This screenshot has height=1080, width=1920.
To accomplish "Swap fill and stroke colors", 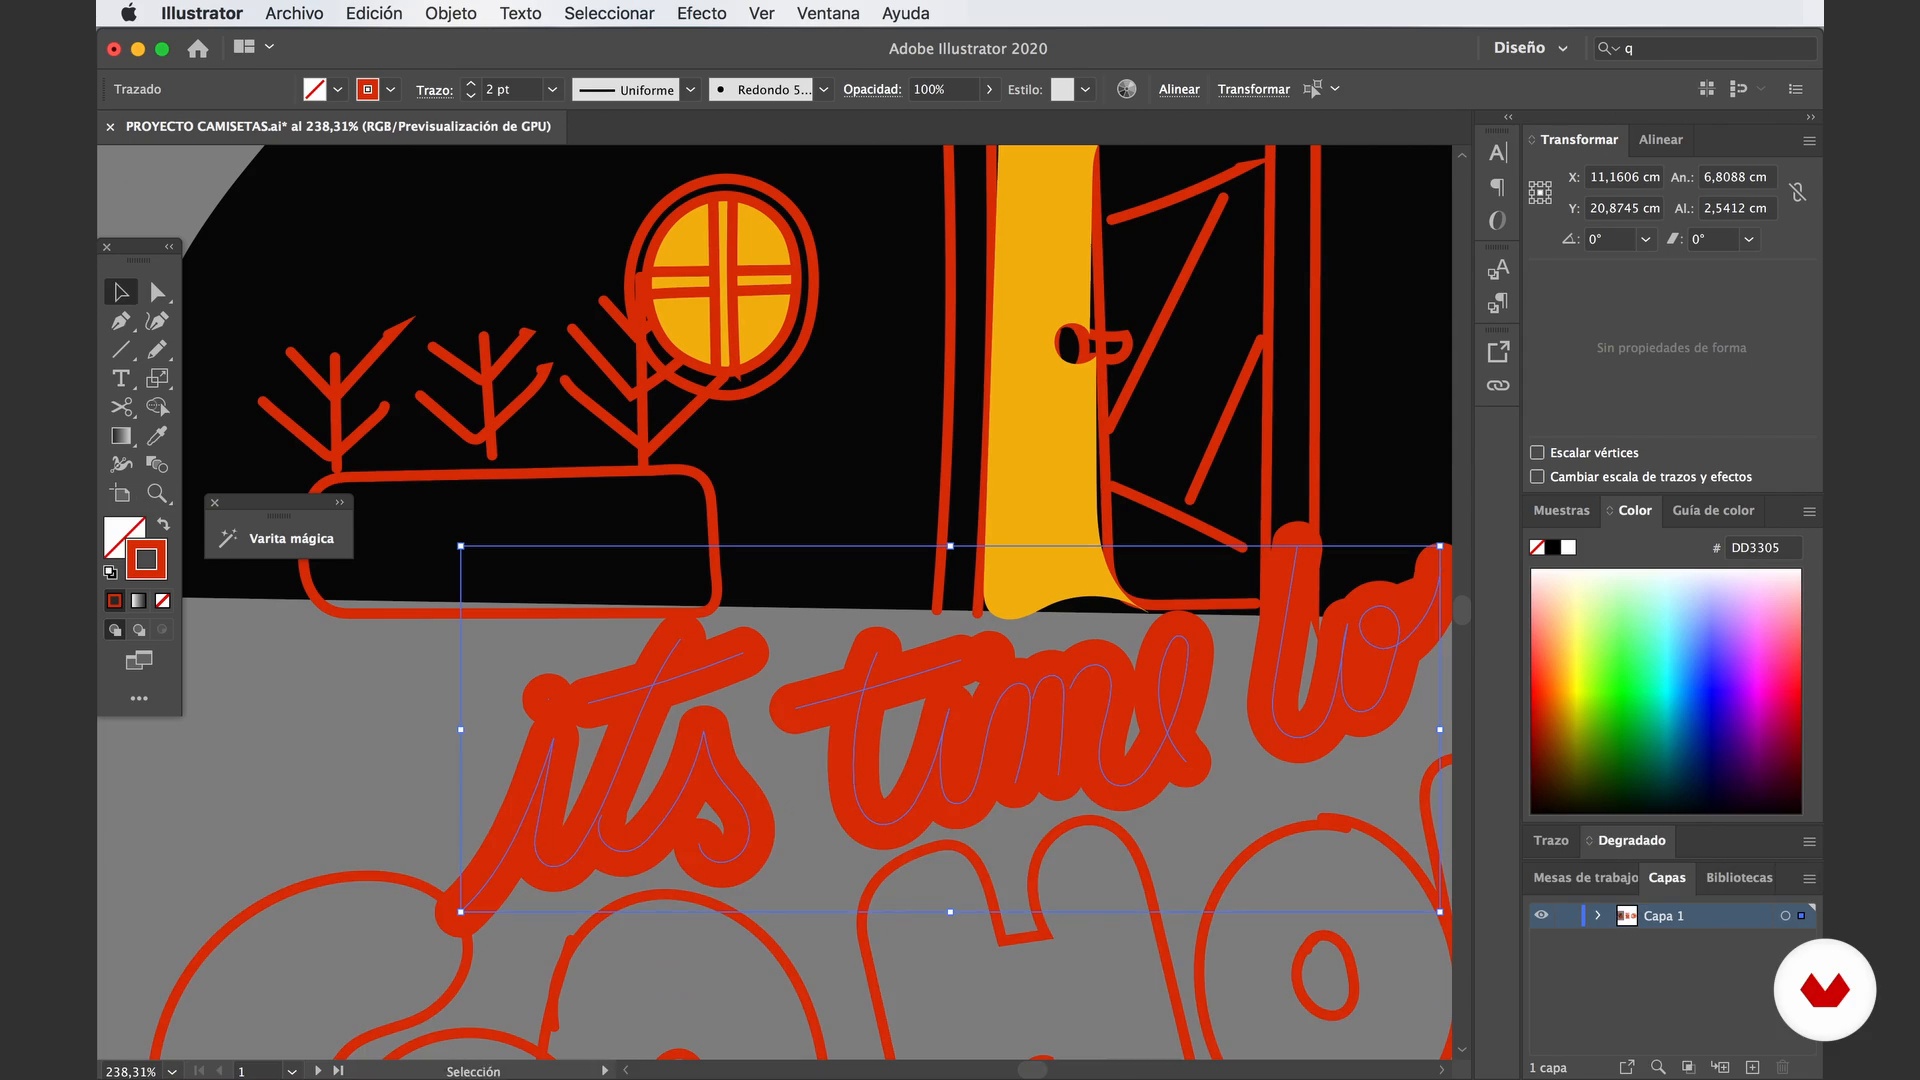I will [163, 524].
